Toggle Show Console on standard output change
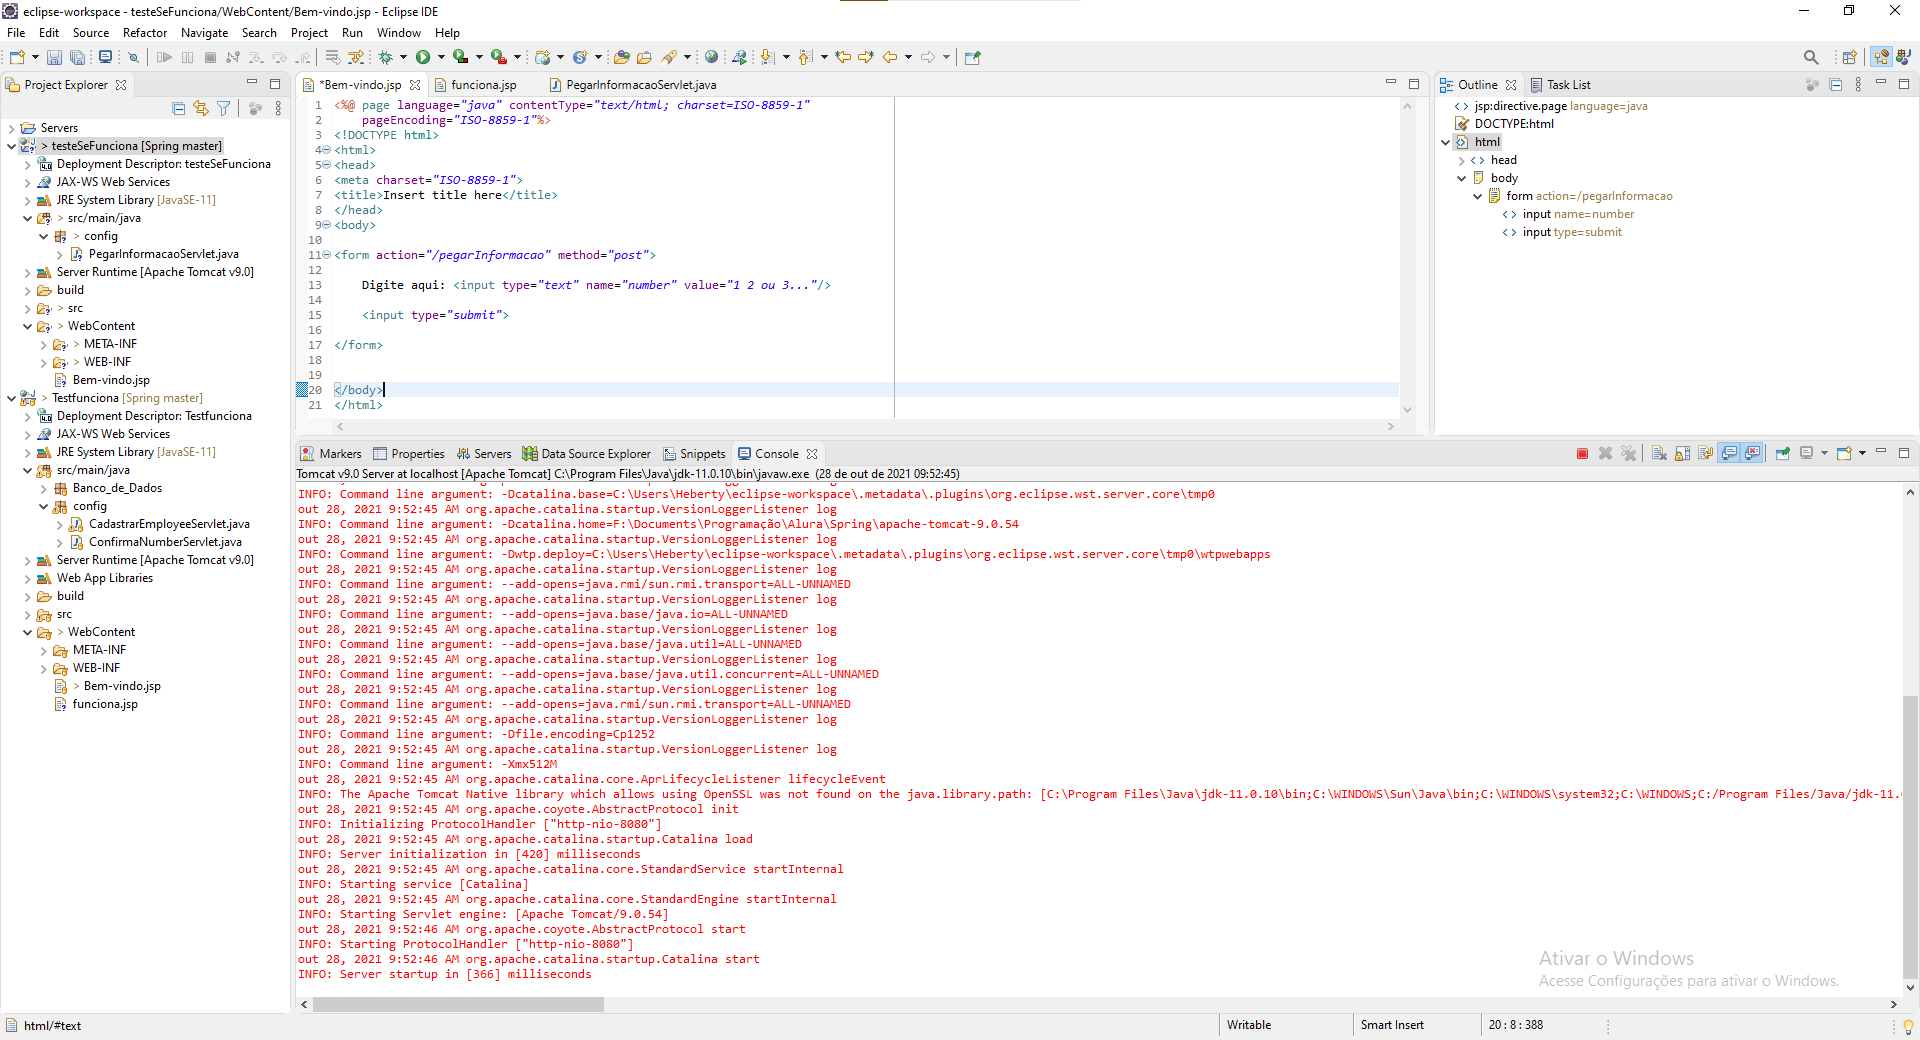This screenshot has height=1040, width=1920. pos(1729,454)
